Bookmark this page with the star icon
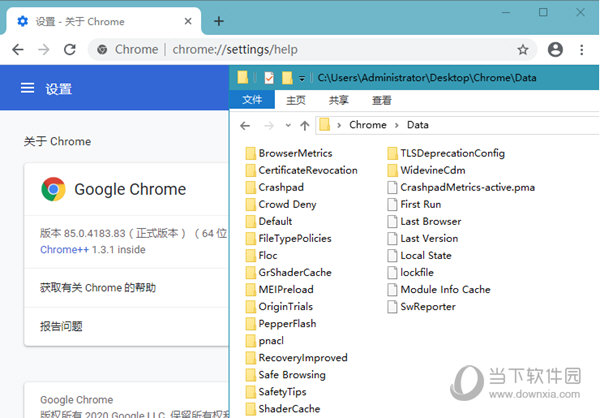The image size is (600, 418). (523, 49)
